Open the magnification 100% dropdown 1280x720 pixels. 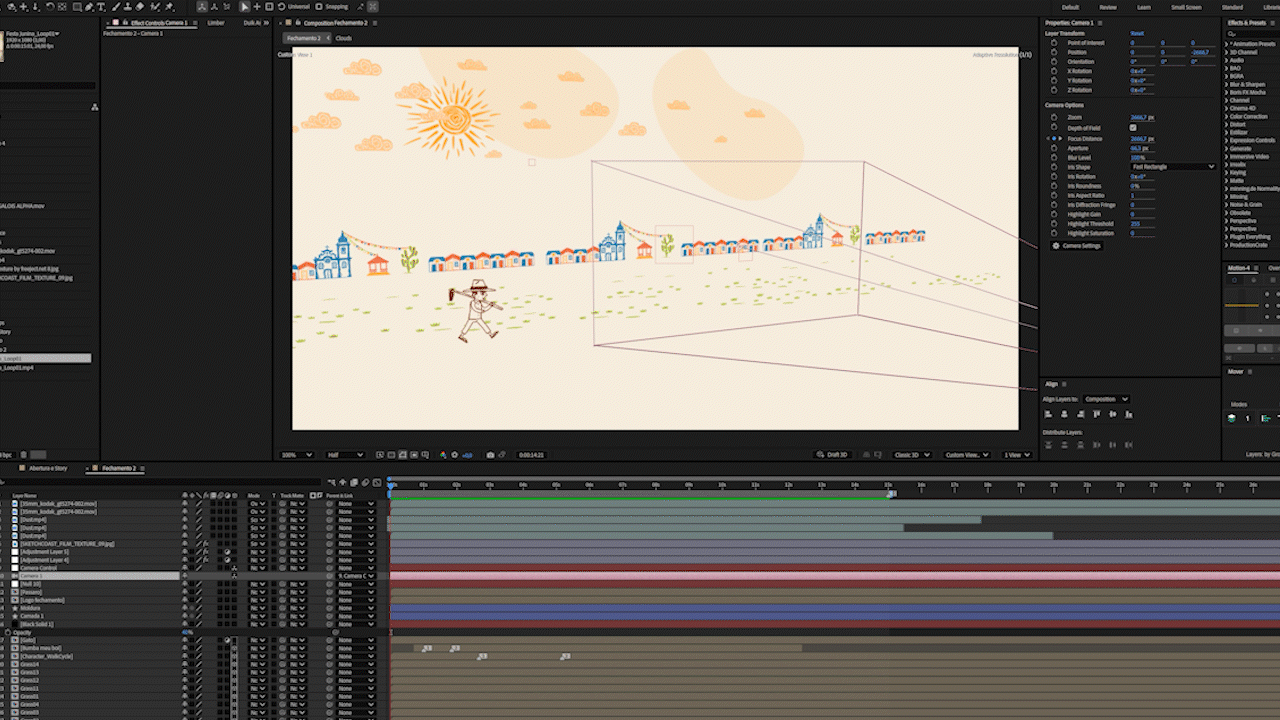point(297,454)
